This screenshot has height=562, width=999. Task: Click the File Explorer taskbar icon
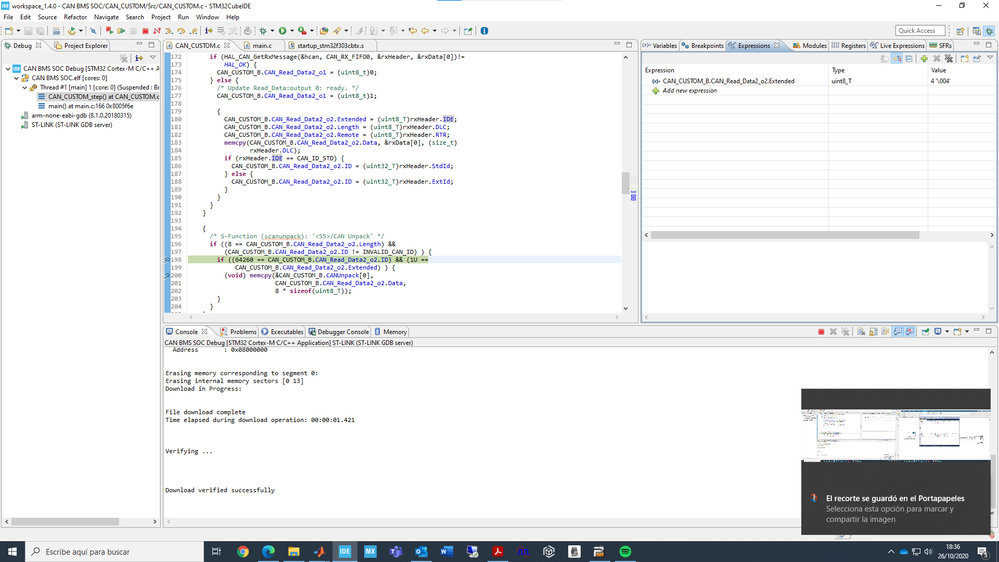point(294,551)
